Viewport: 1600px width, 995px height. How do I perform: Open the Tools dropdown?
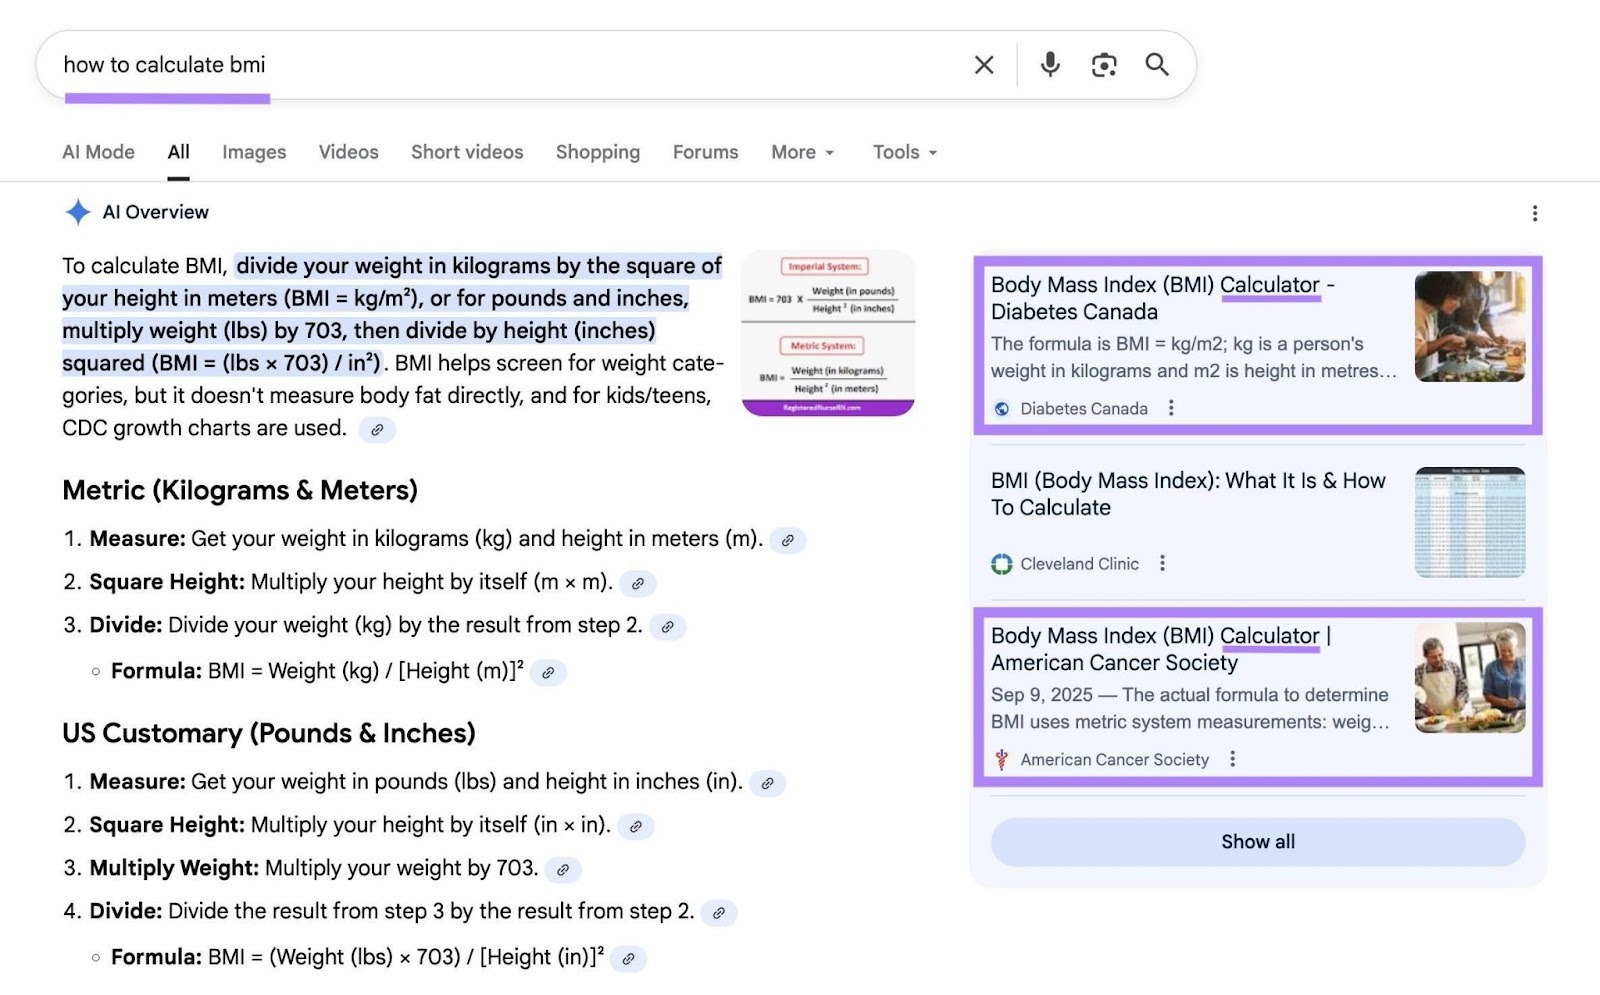coord(903,152)
